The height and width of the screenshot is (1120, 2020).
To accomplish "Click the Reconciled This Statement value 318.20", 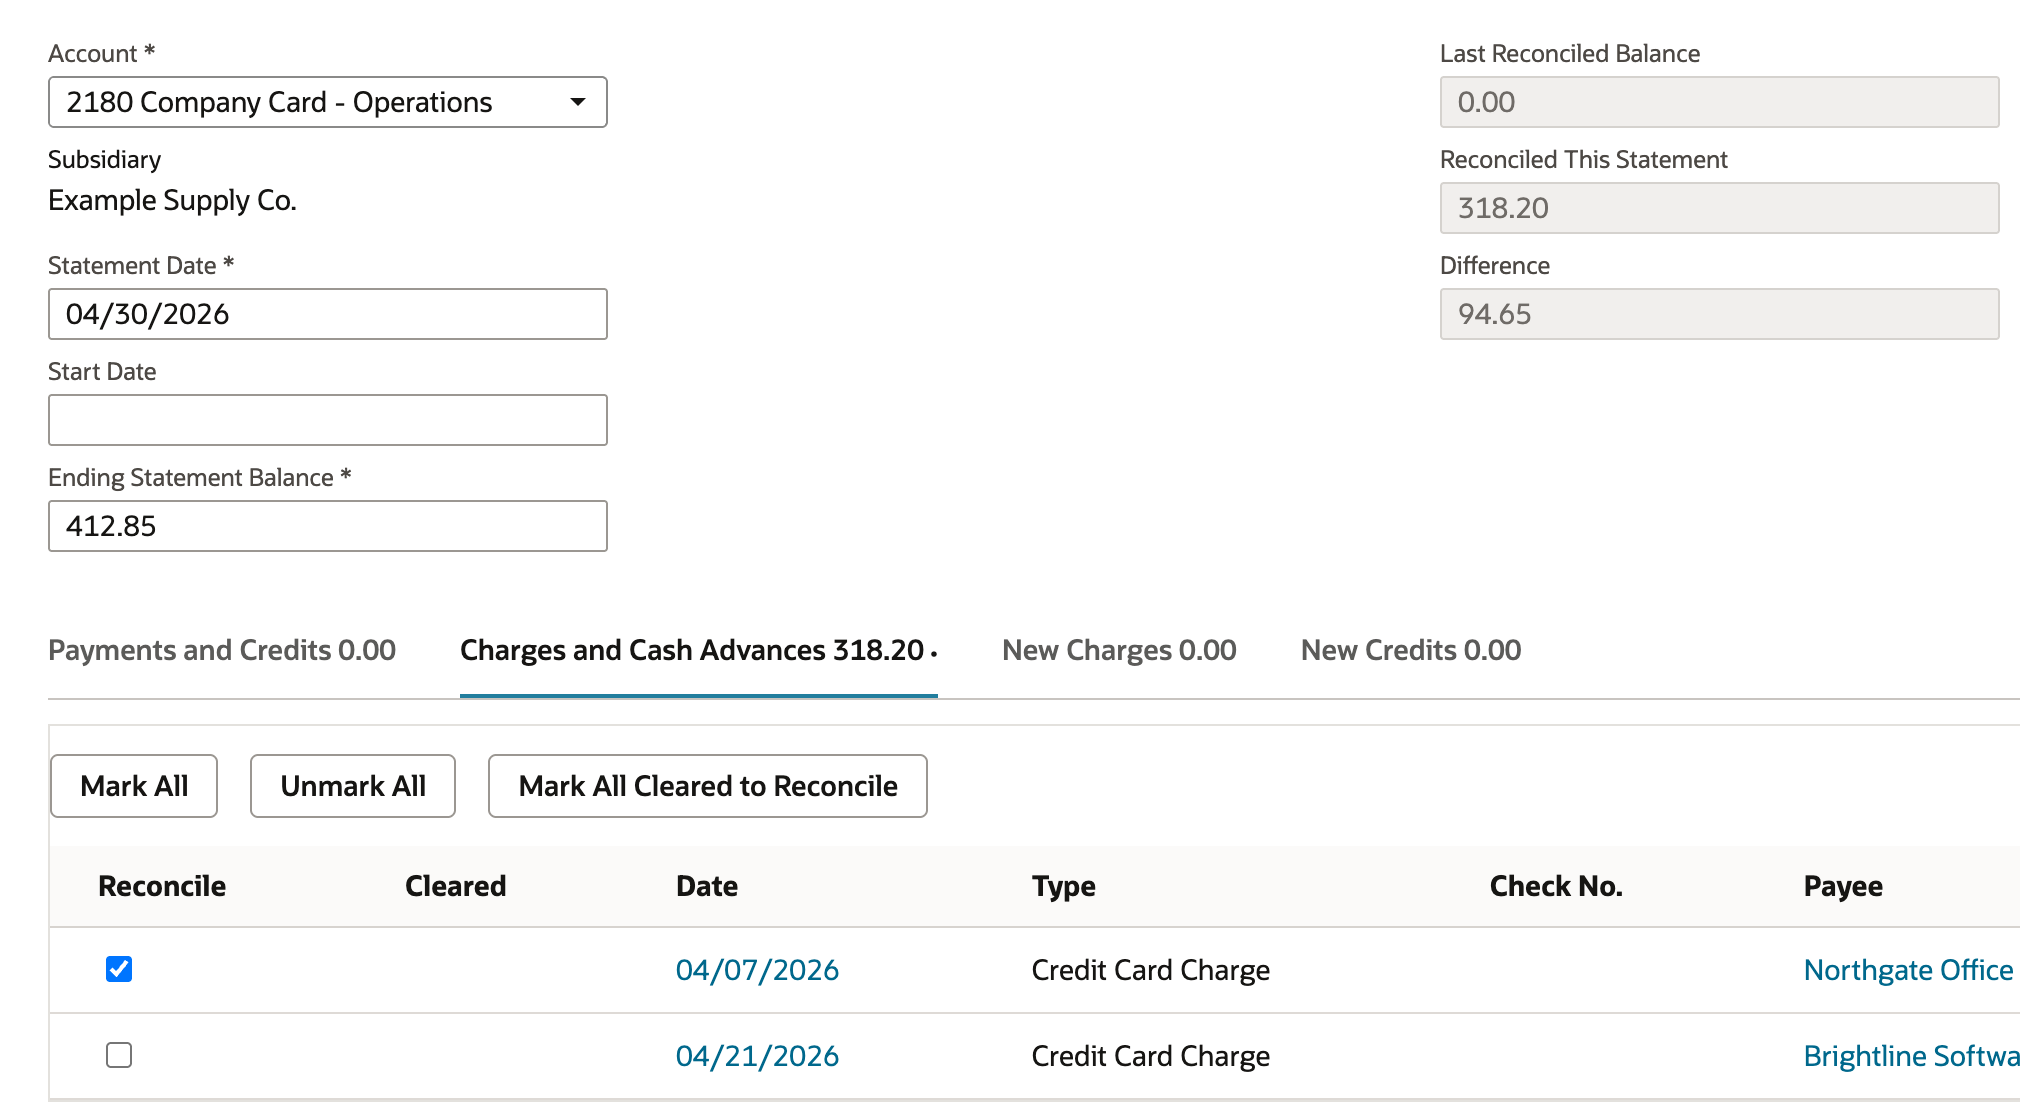I will tap(1719, 208).
